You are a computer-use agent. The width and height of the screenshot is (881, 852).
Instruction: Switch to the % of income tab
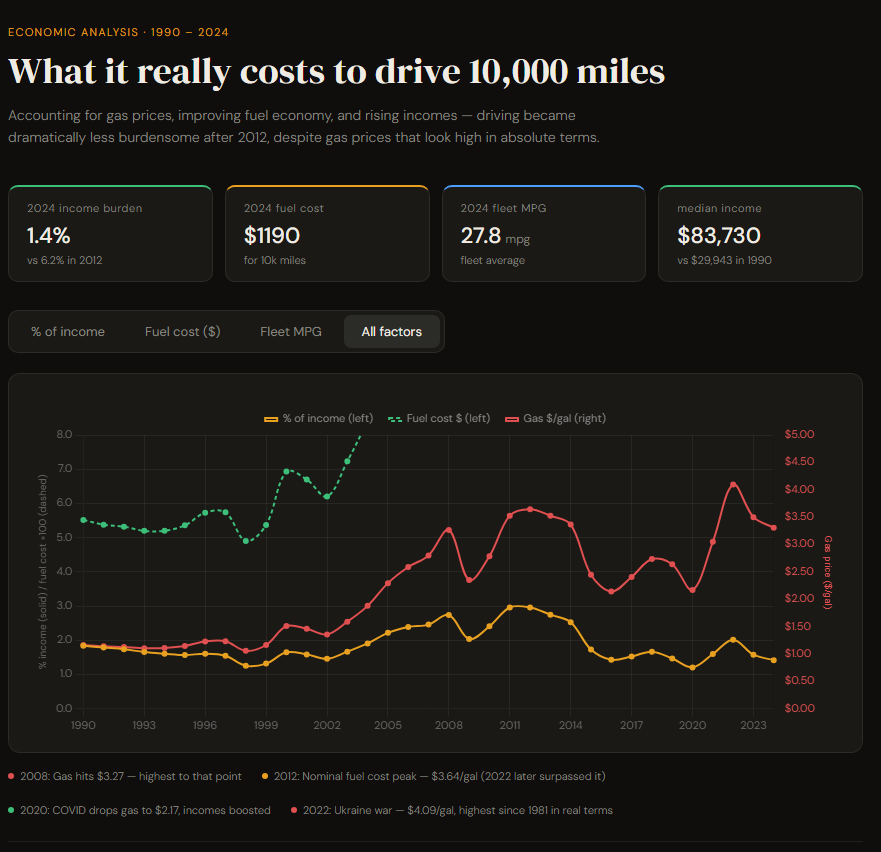click(68, 332)
